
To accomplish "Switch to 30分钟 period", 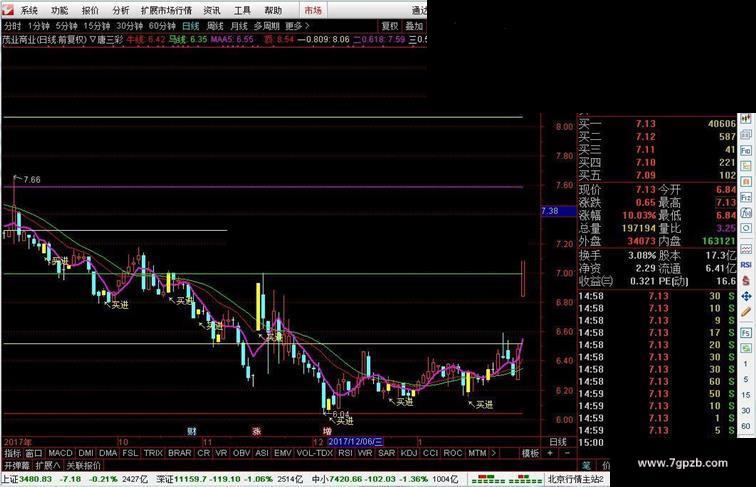I will (130, 26).
